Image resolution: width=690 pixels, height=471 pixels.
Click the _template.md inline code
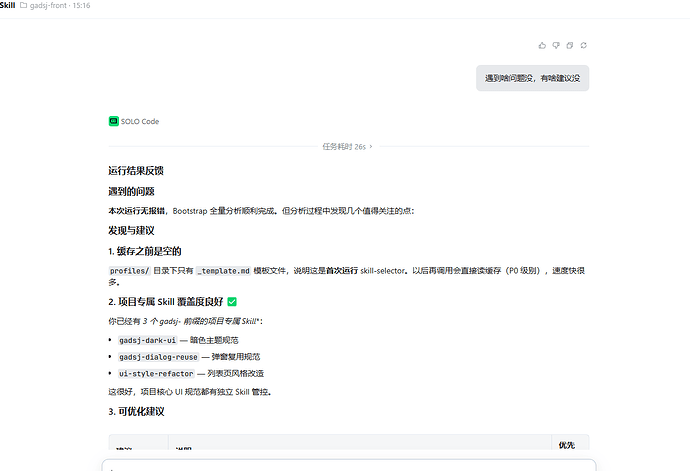click(x=224, y=271)
